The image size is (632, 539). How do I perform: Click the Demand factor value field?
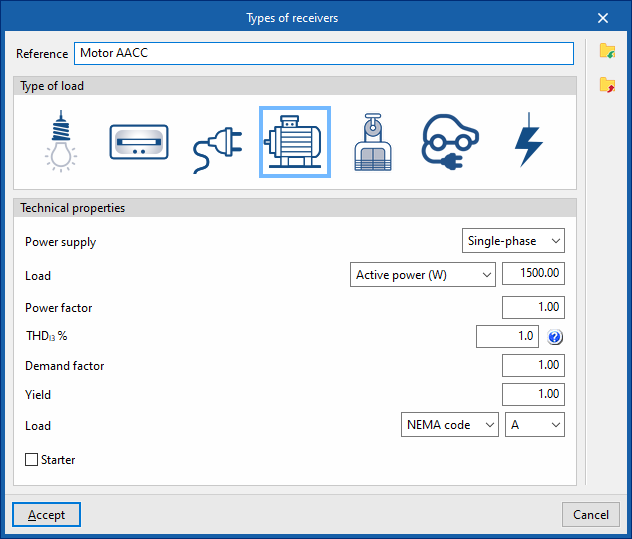click(533, 365)
